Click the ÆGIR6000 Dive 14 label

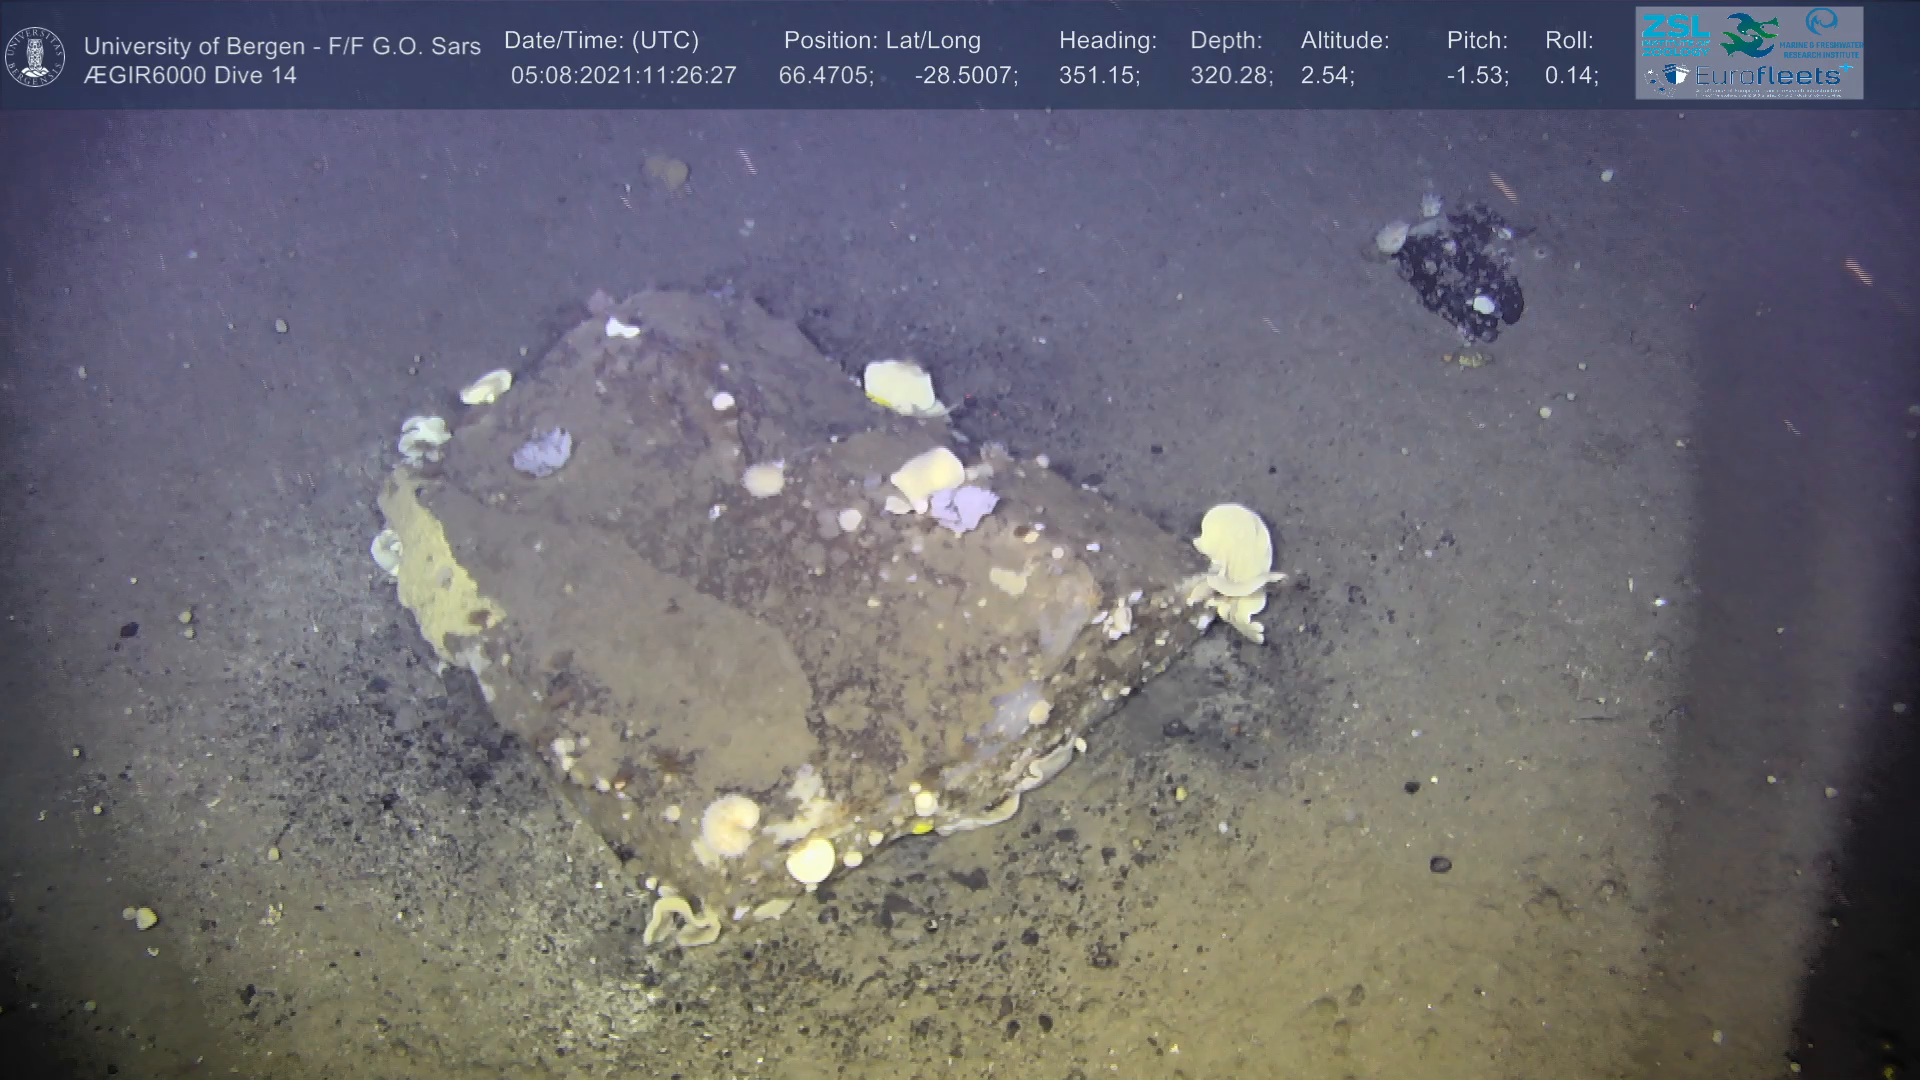[190, 76]
